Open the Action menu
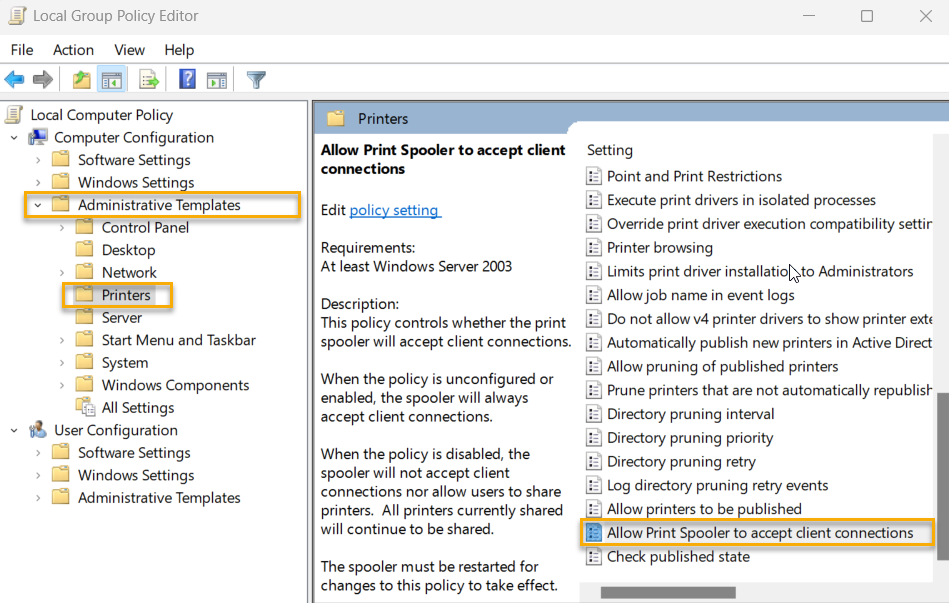The width and height of the screenshot is (949, 603). (73, 49)
